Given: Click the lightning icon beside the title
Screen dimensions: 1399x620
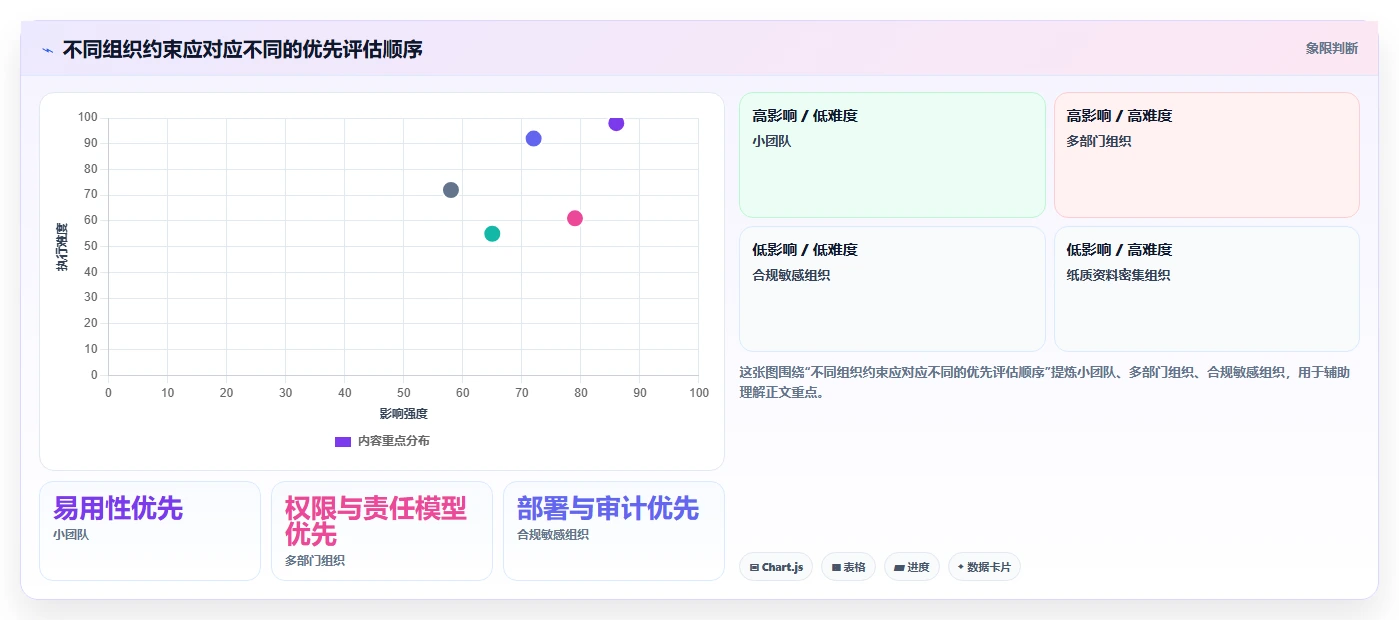Looking at the screenshot, I should pyautogui.click(x=47, y=50).
